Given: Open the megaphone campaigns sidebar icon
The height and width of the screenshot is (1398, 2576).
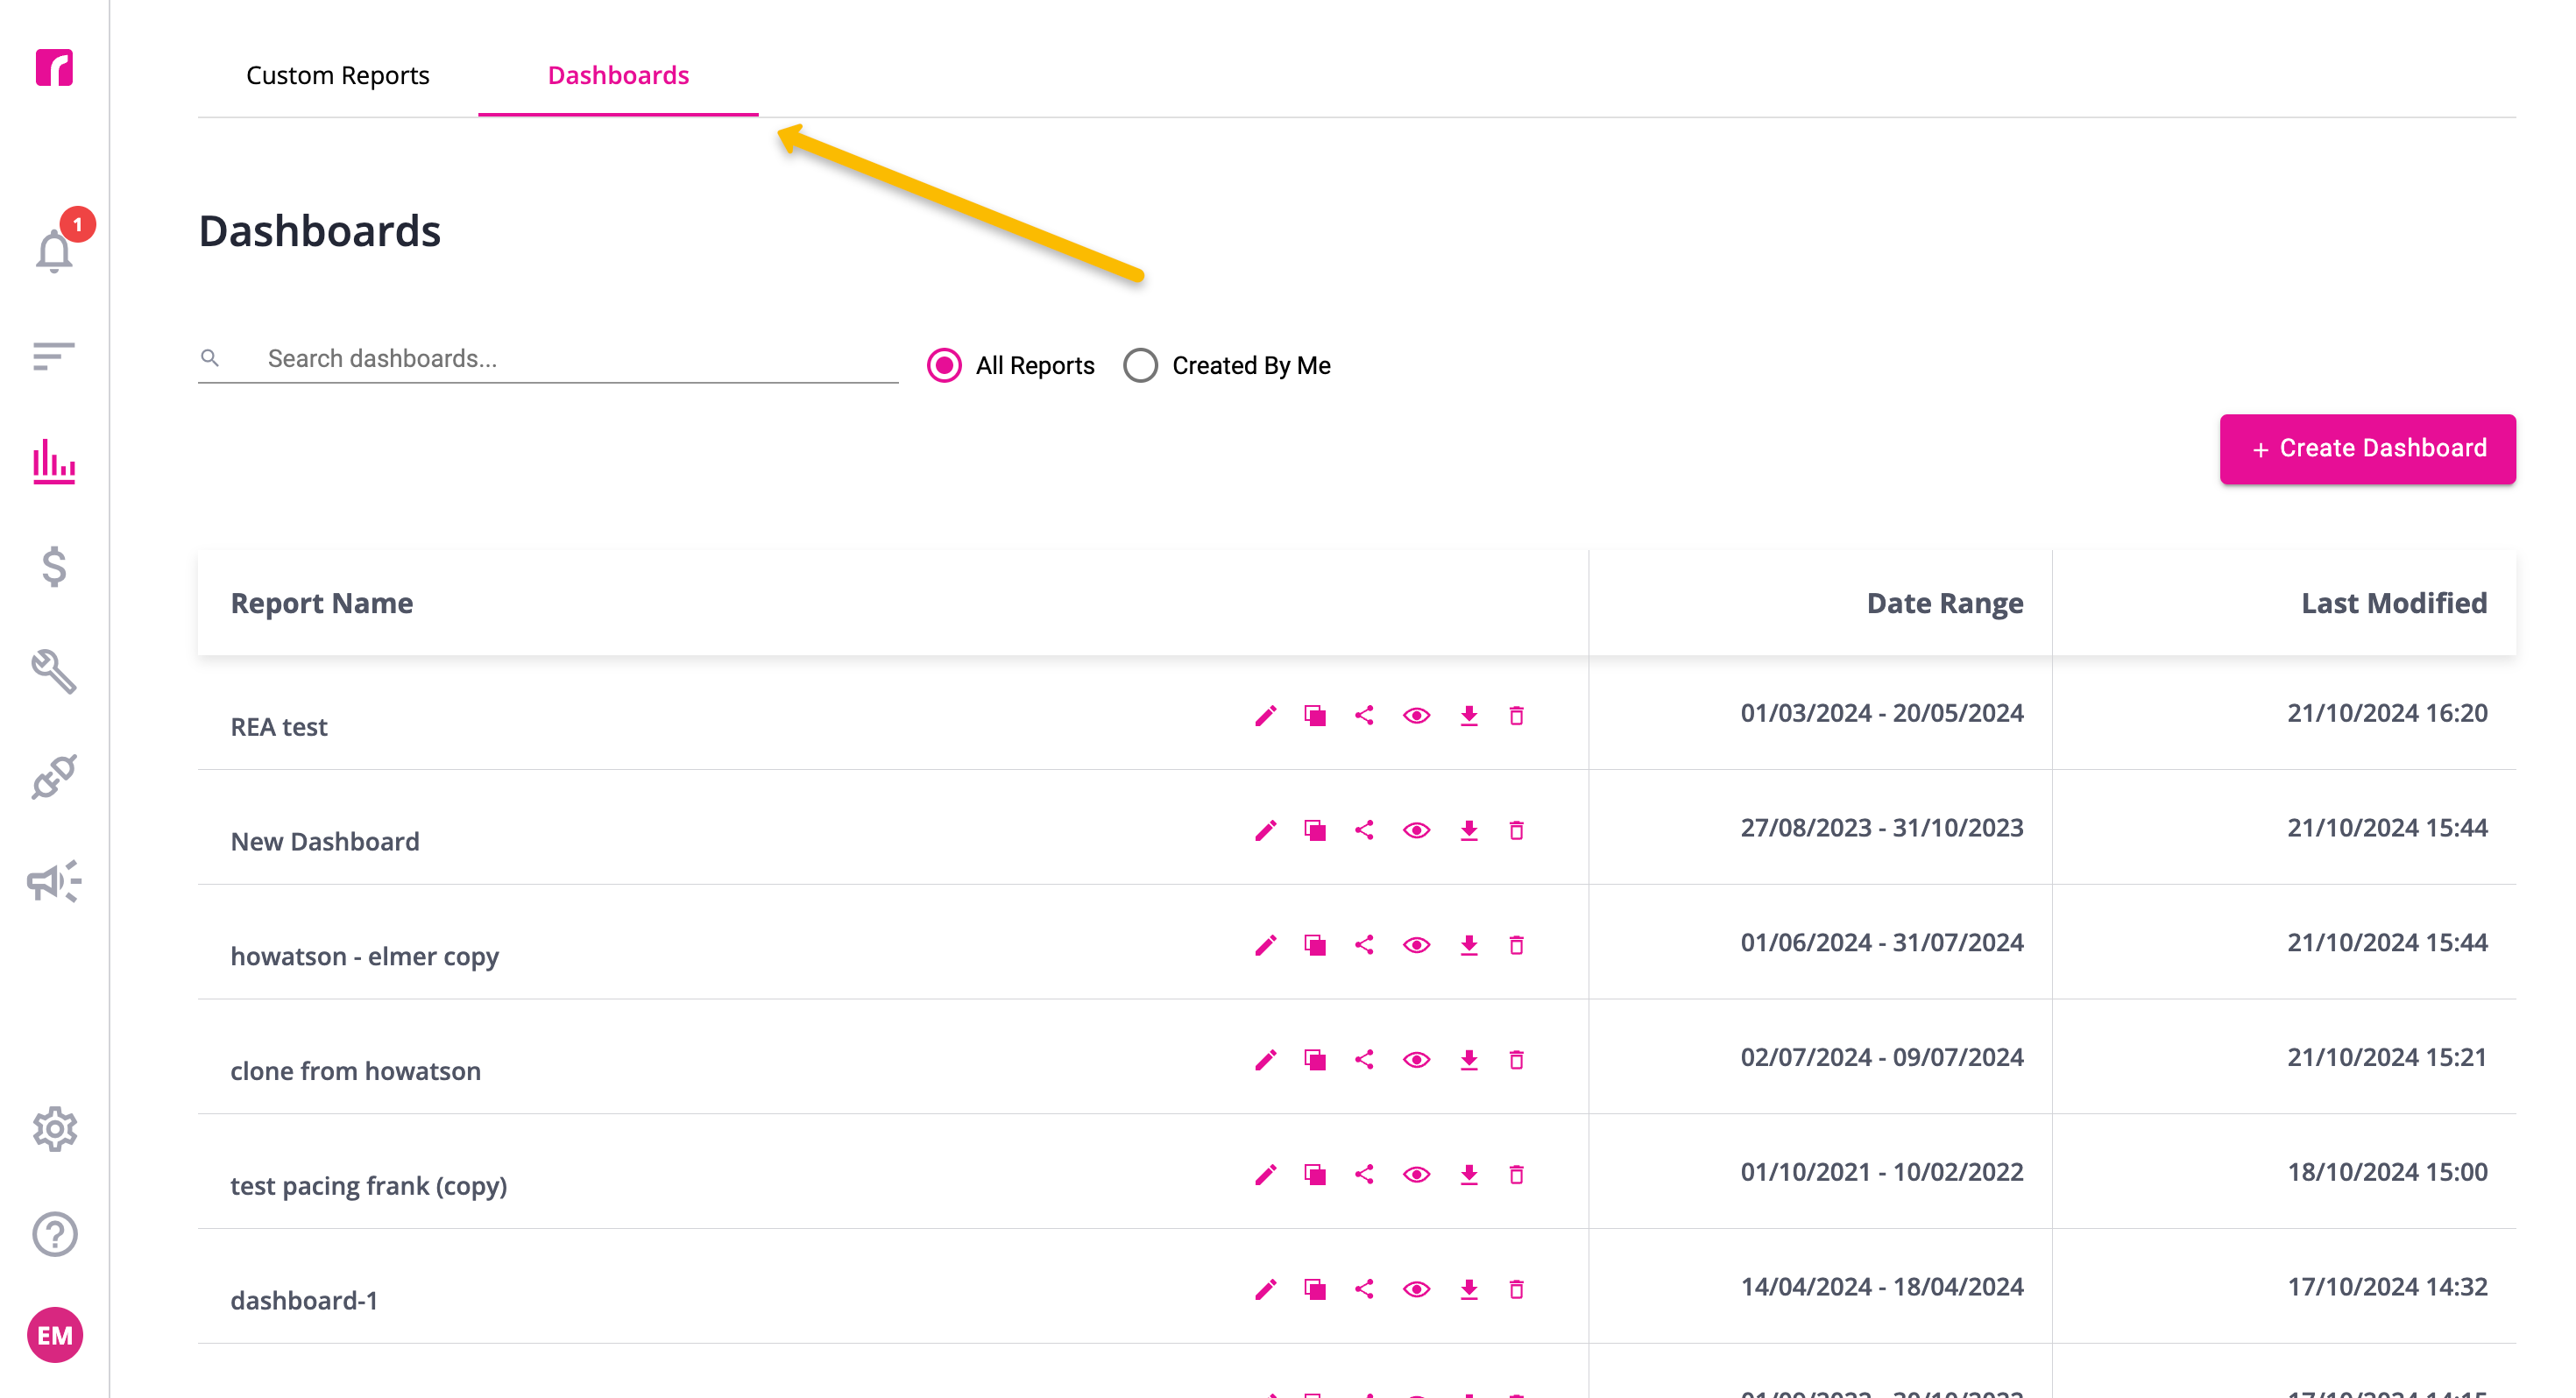Looking at the screenshot, I should click(54, 881).
